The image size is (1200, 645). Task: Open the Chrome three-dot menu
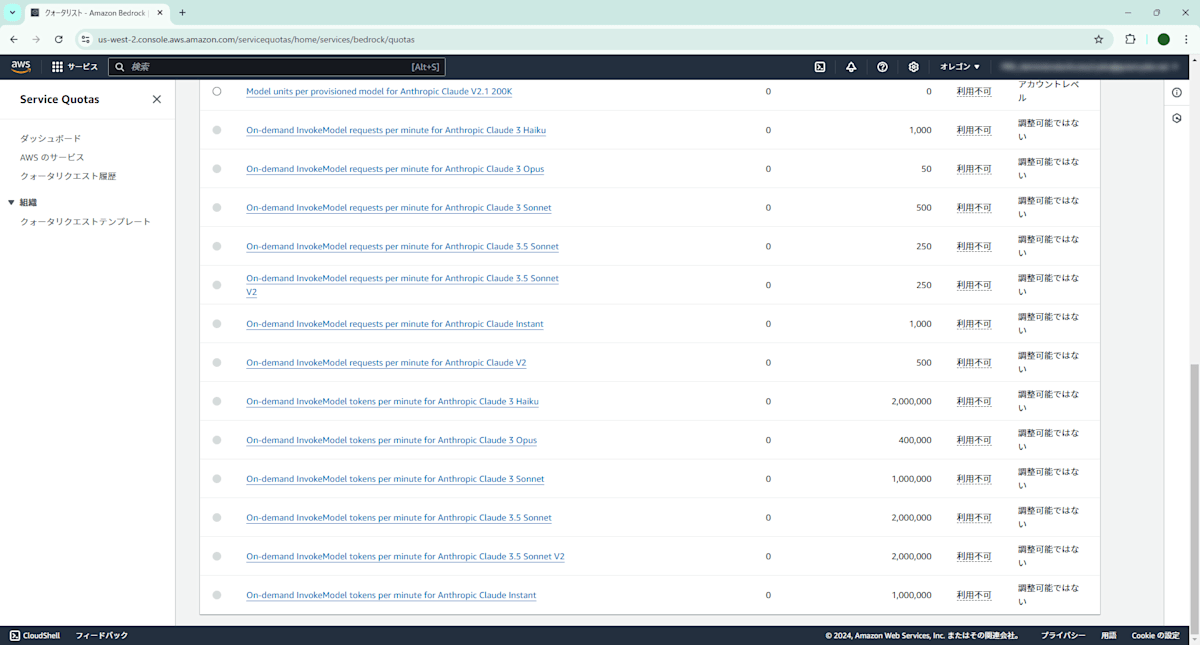(x=1186, y=39)
